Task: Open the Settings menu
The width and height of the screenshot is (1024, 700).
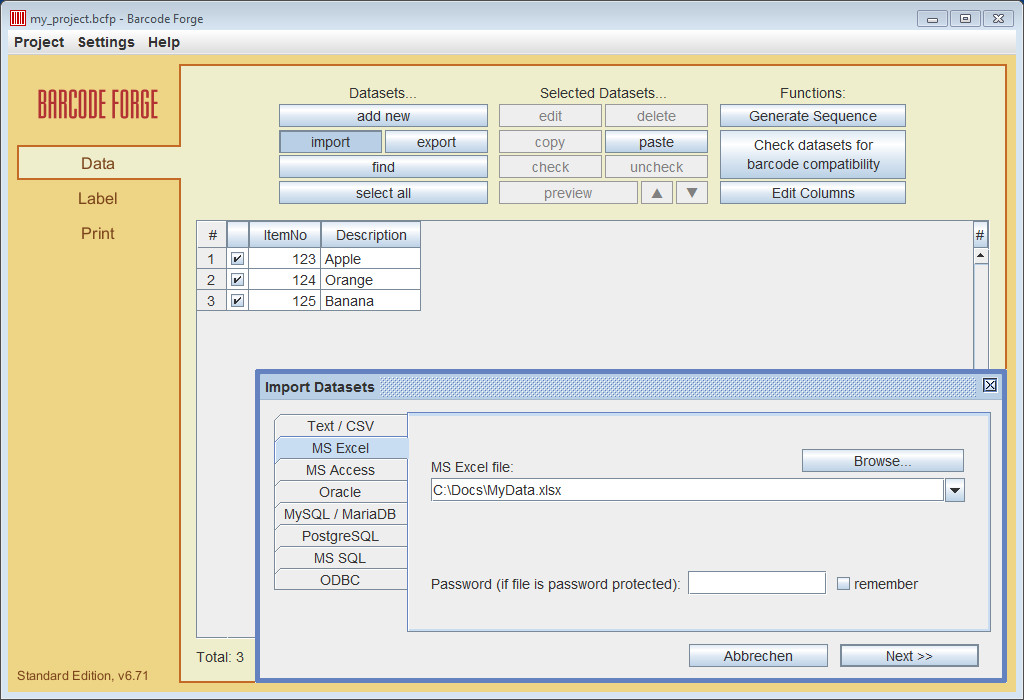Action: [106, 42]
